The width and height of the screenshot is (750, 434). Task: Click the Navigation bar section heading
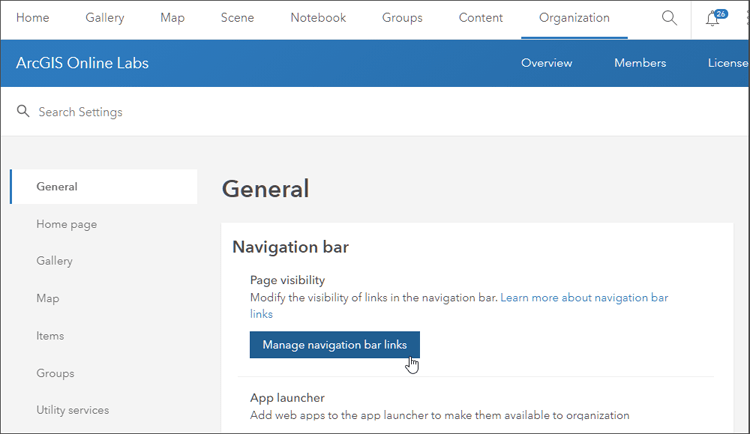(x=290, y=247)
